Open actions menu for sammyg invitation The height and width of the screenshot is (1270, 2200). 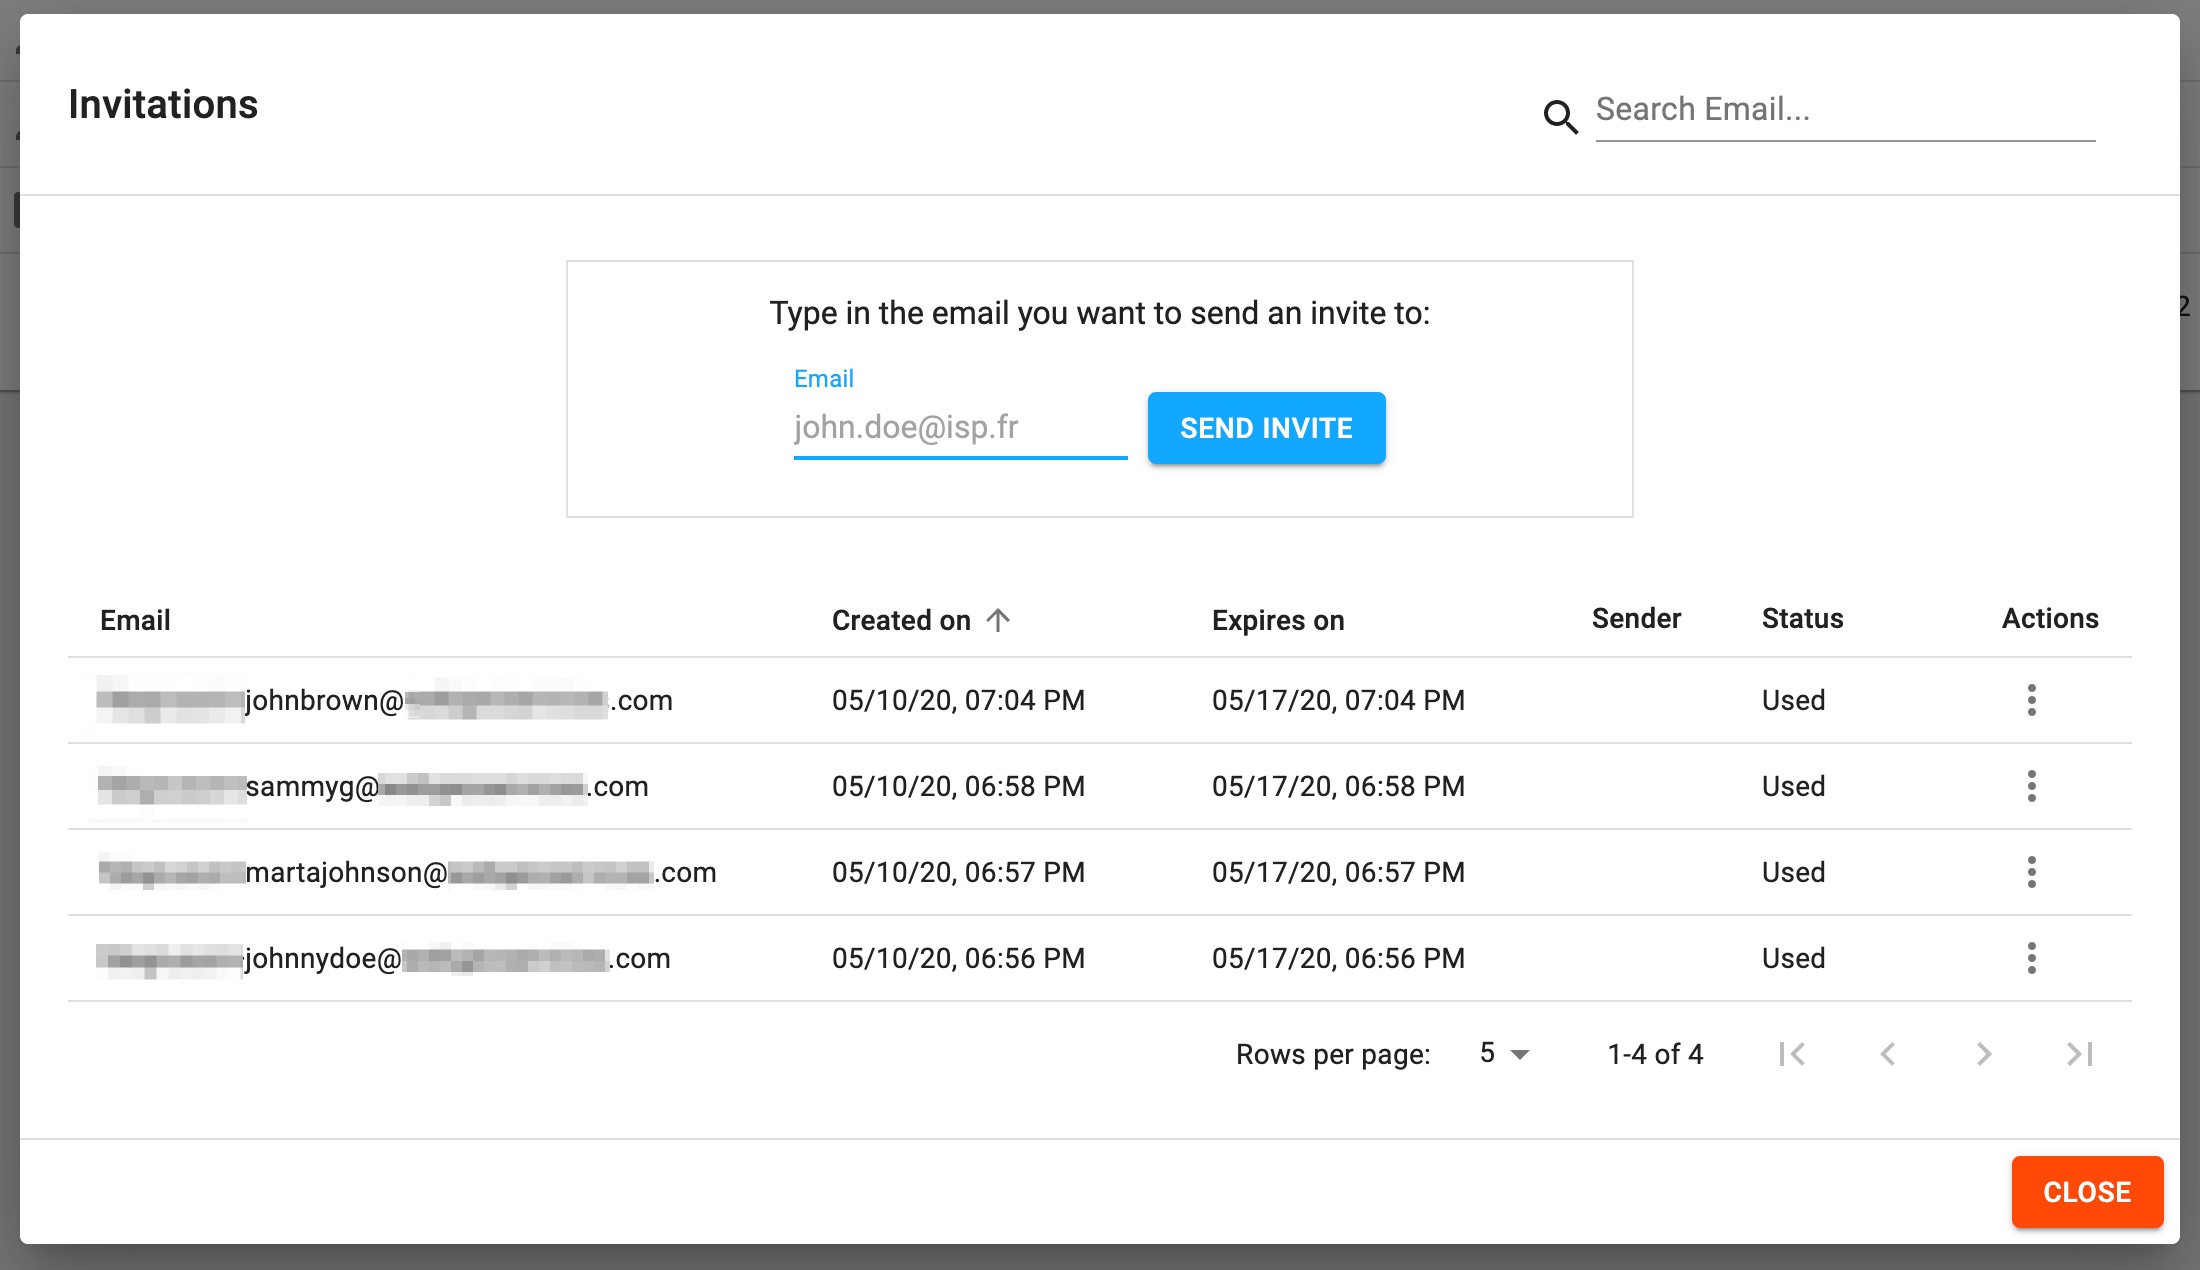[x=2031, y=786]
